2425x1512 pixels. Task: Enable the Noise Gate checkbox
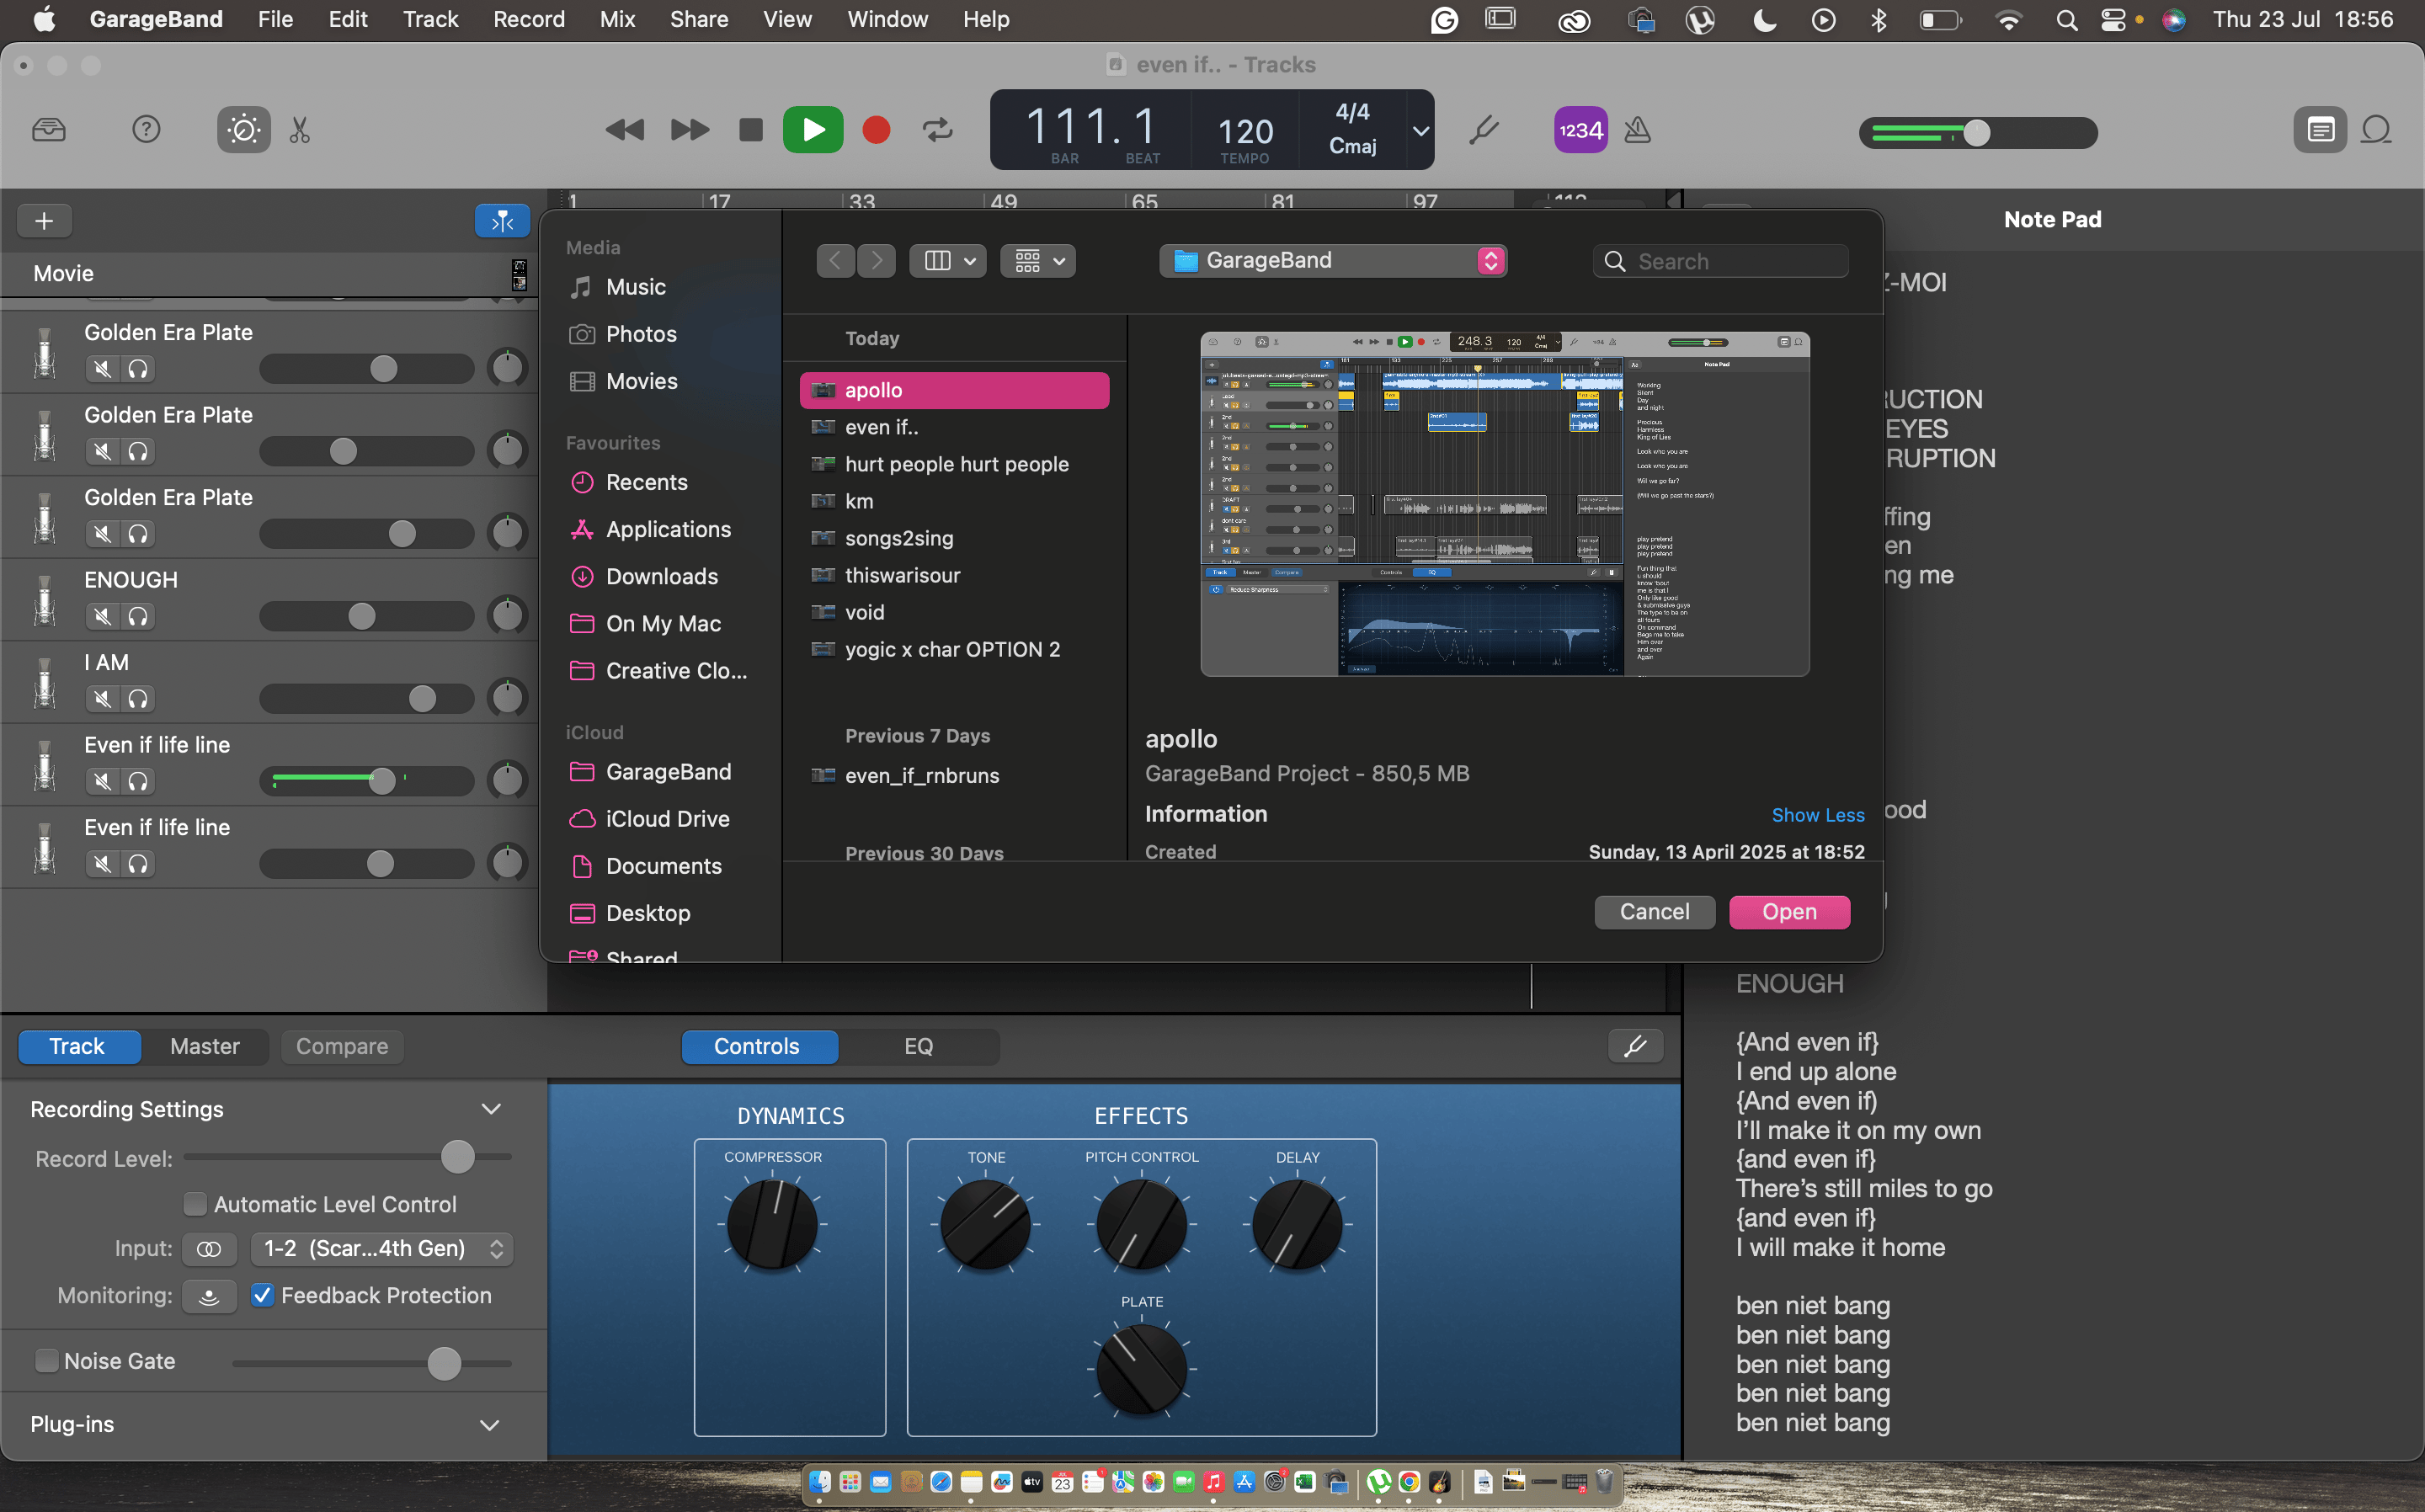coord(46,1361)
